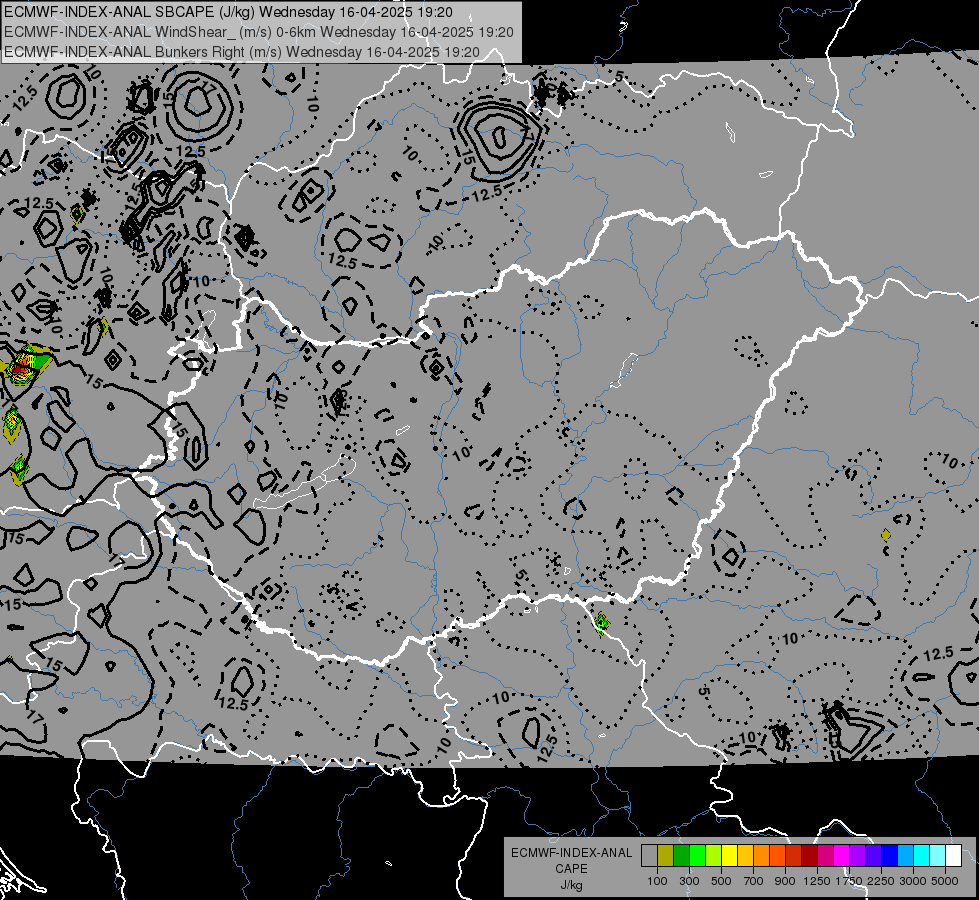Screen dimensions: 979x900
Task: Select the sky blue swatch before 3000
Action: tap(905, 856)
